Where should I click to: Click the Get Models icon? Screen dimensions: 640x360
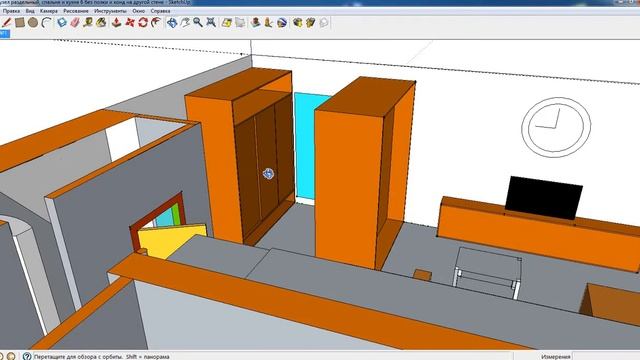298,22
